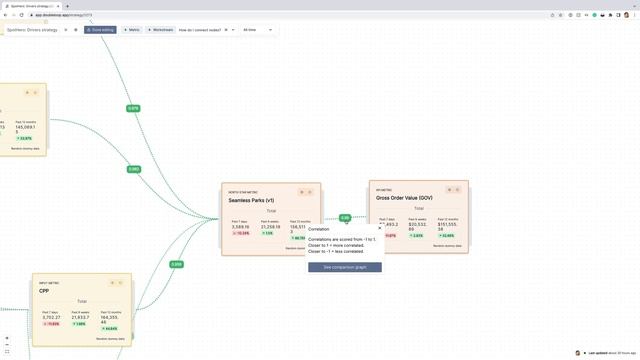Click browser back button
This screenshot has width=640, height=360.
[5, 15]
